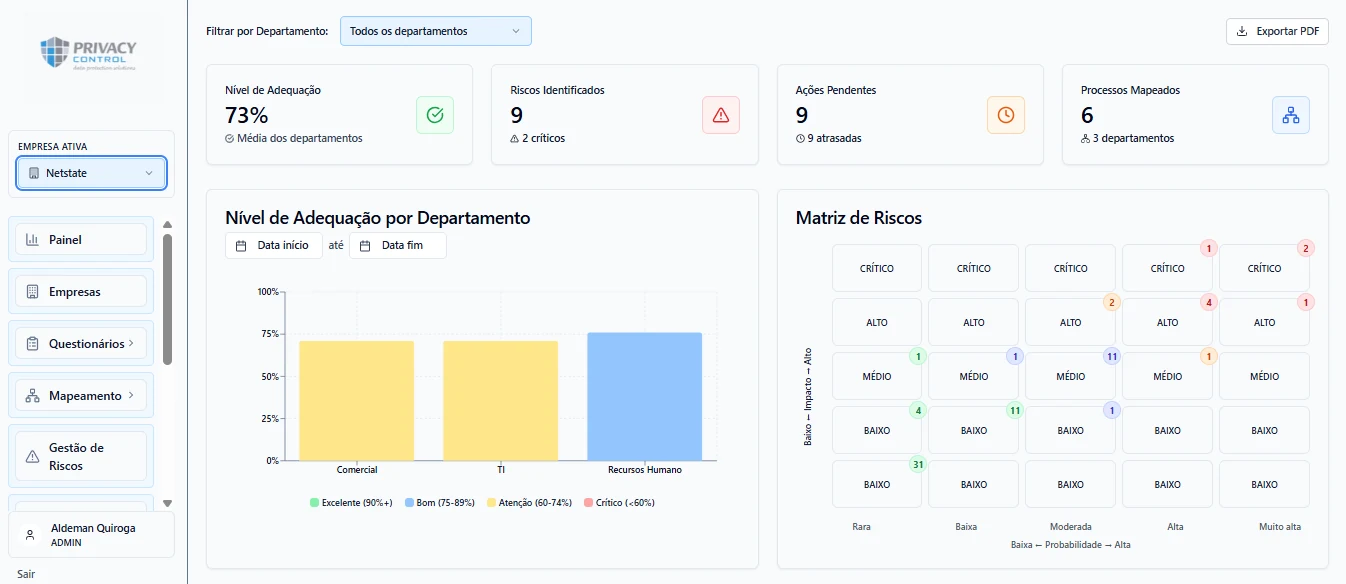Open the Netstate company selector

click(x=91, y=173)
